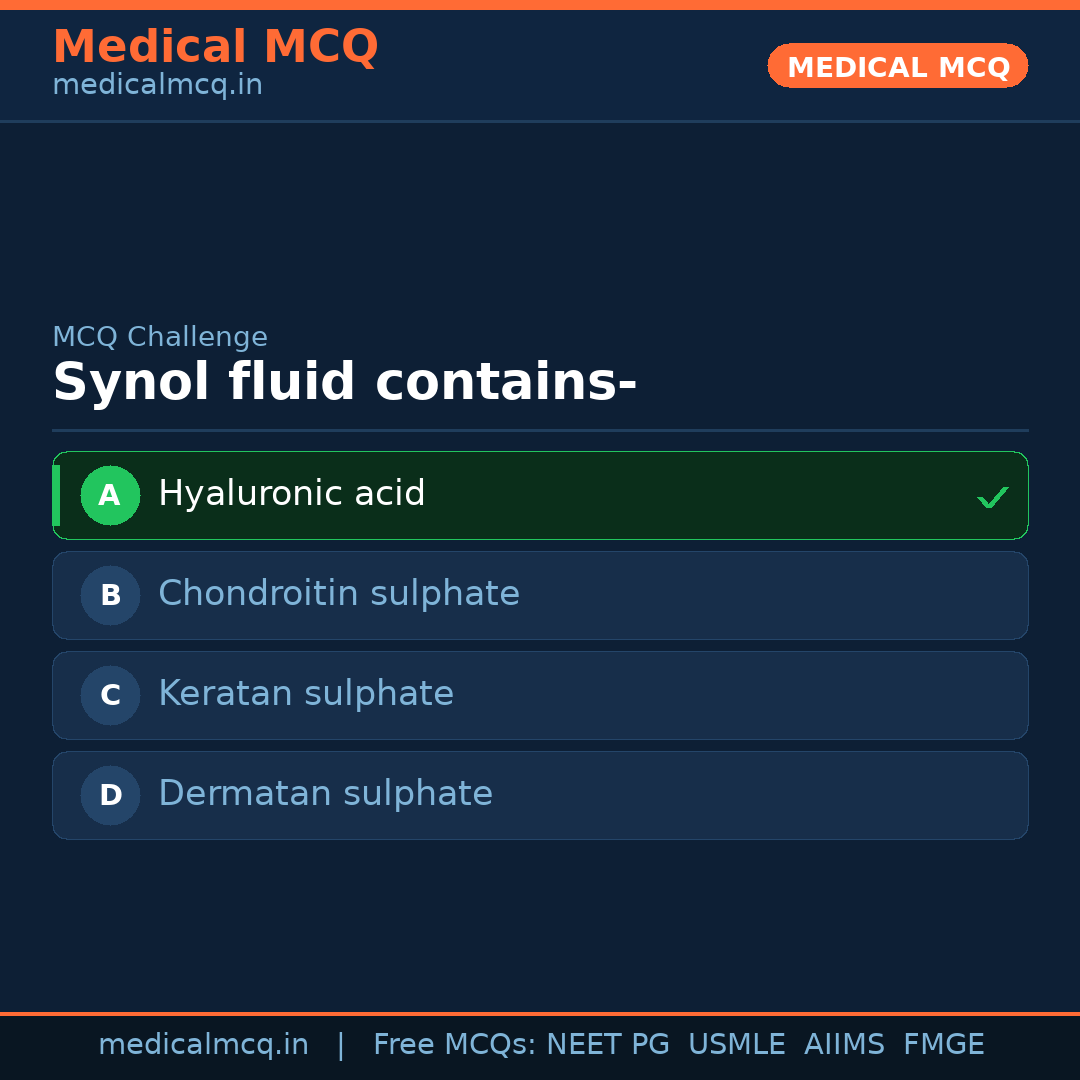The image size is (1080, 1080).
Task: Click the green checkmark on option A
Action: click(x=992, y=497)
